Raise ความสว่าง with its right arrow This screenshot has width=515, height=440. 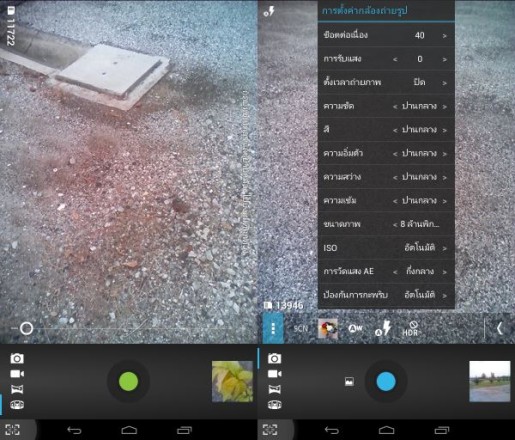point(445,178)
